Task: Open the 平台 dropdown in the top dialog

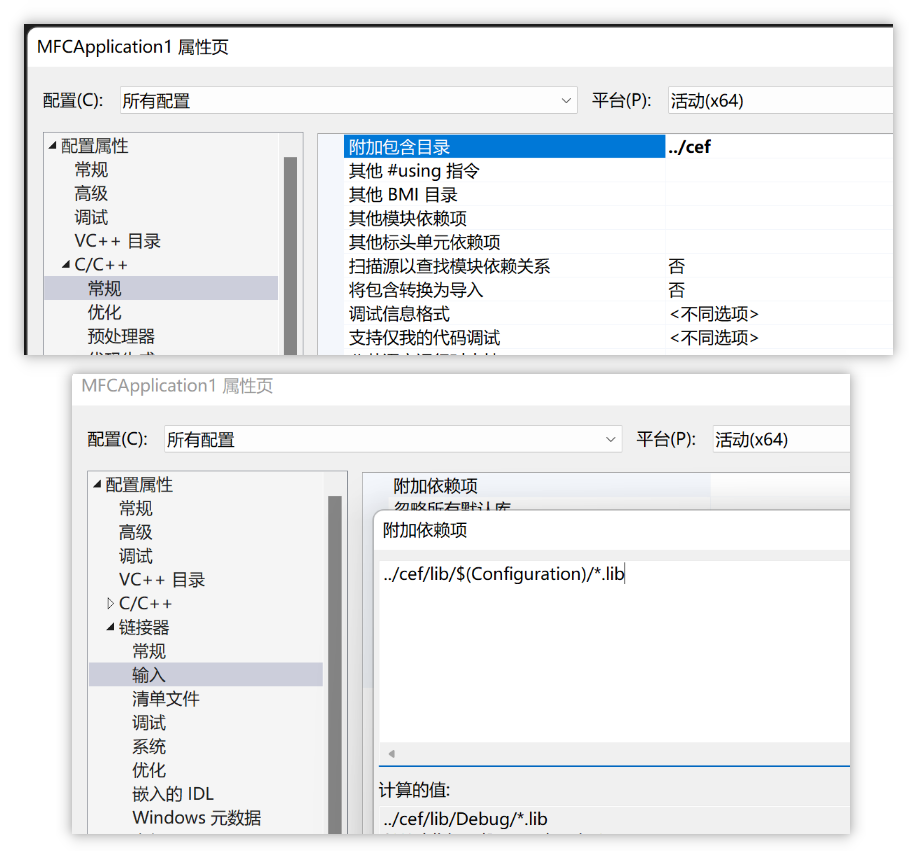Action: (x=778, y=101)
